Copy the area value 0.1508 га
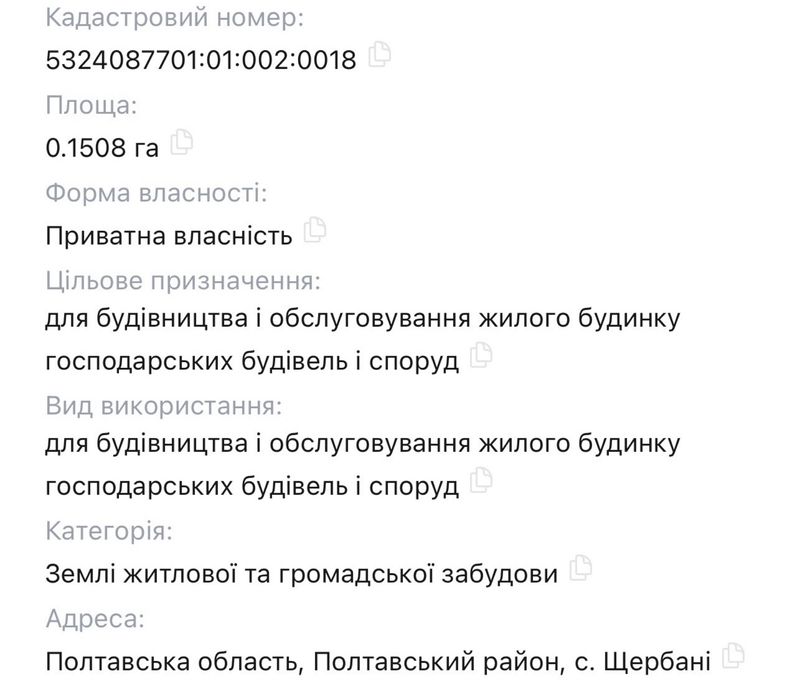Image resolution: width=795 pixels, height=699 pixels. click(x=182, y=143)
